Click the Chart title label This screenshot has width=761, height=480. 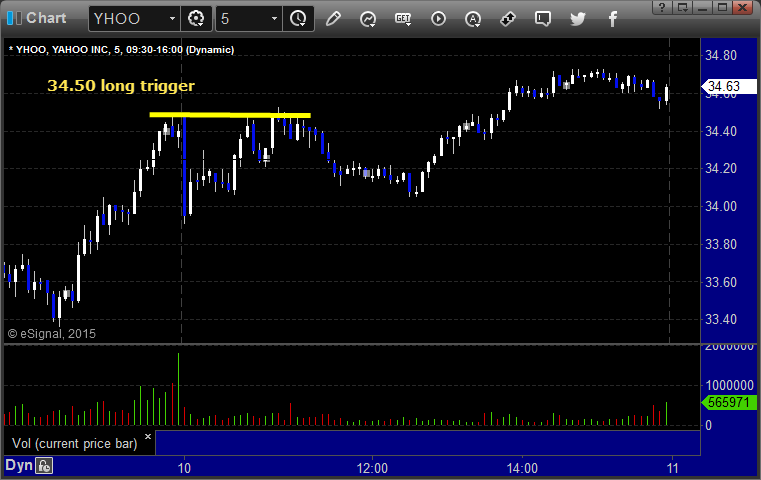tap(46, 18)
